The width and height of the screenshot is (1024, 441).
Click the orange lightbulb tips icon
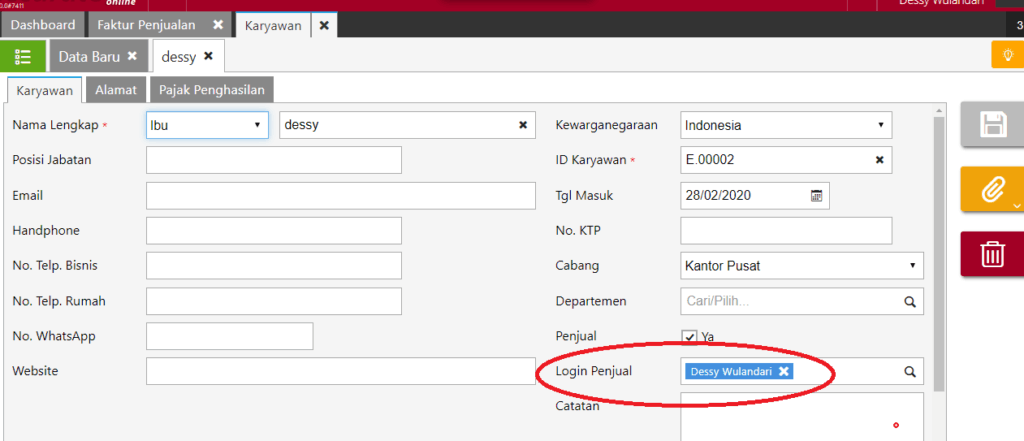(x=1004, y=55)
